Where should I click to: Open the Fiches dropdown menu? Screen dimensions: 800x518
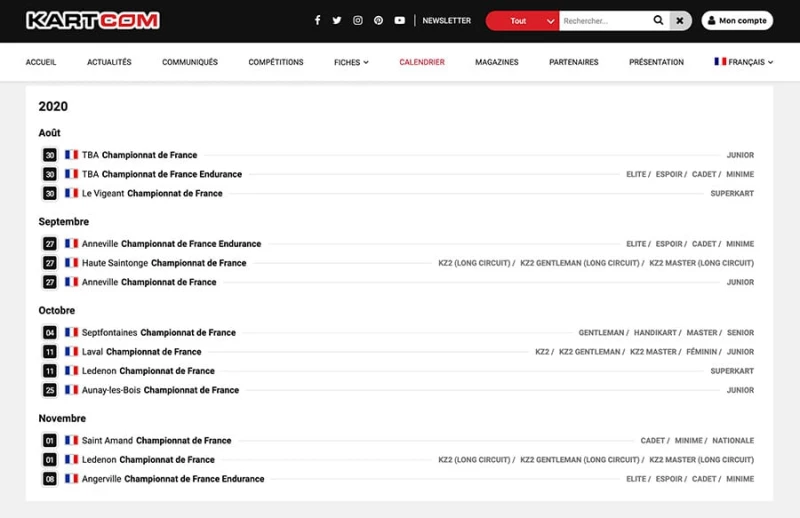pos(351,62)
